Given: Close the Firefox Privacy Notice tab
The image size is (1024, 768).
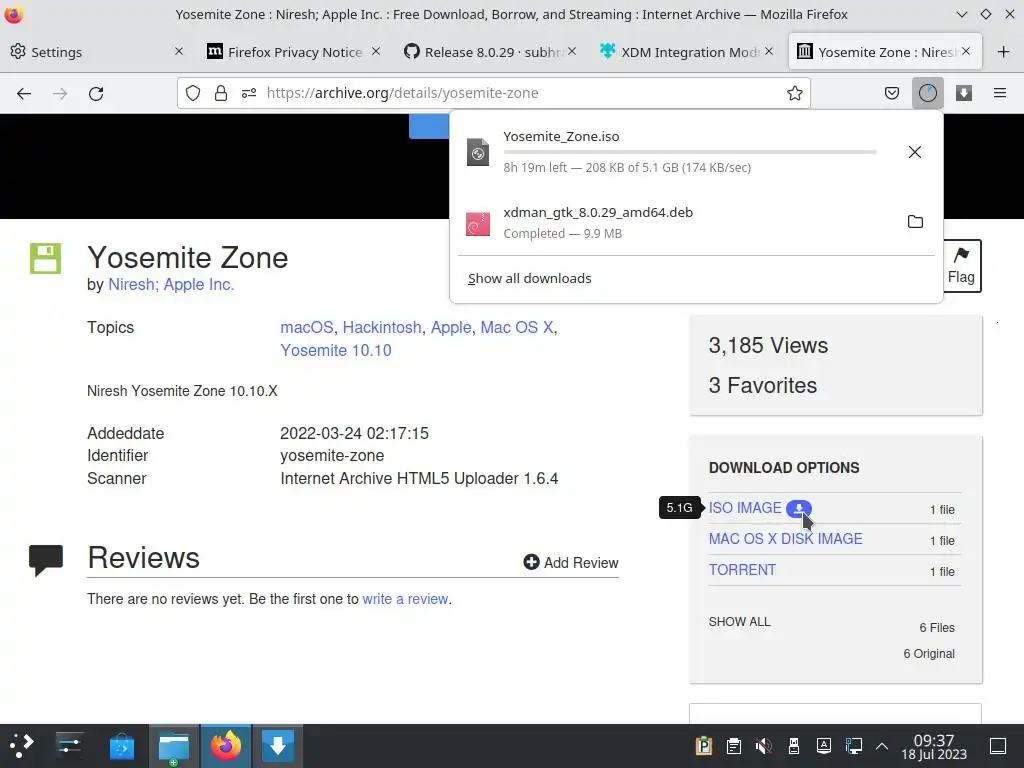Looking at the screenshot, I should [376, 51].
